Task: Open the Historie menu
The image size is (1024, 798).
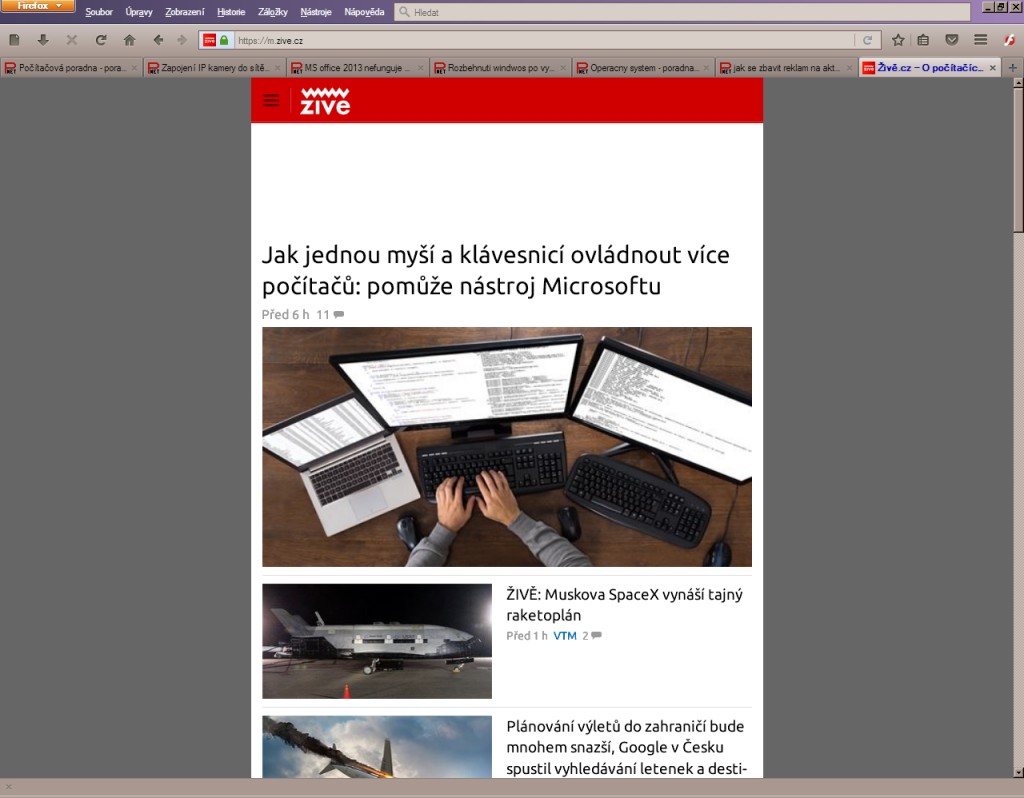Action: (231, 12)
